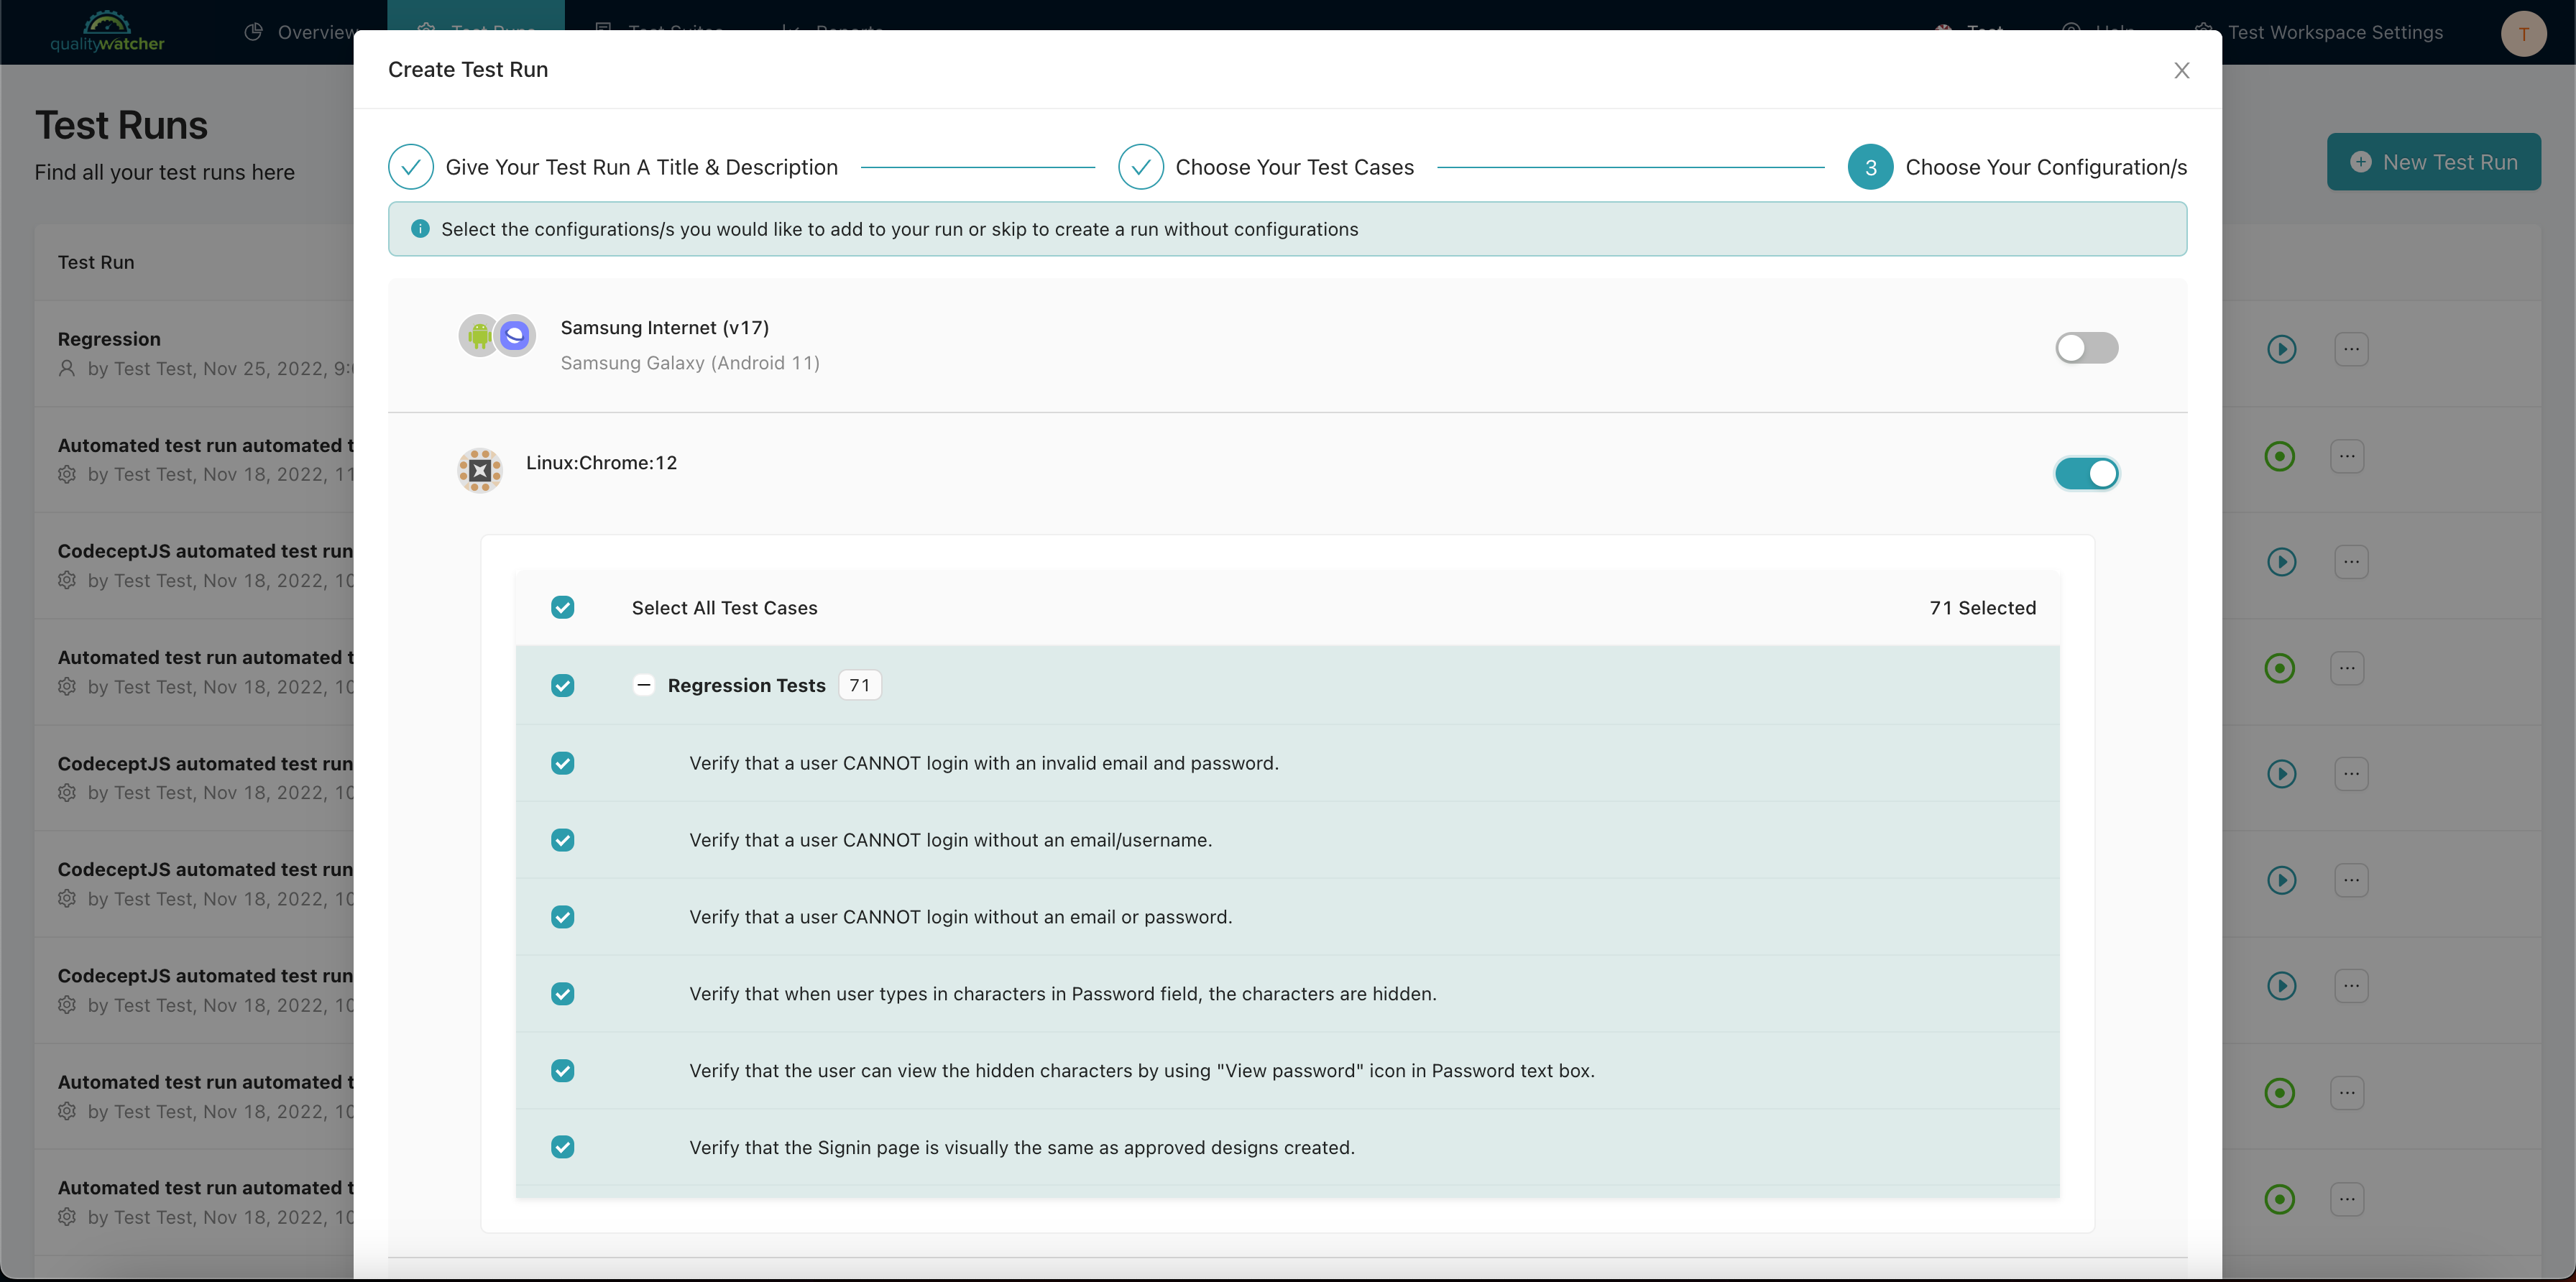Uncheck the Password field characters hidden test
Image resolution: width=2576 pixels, height=1282 pixels.
[563, 993]
